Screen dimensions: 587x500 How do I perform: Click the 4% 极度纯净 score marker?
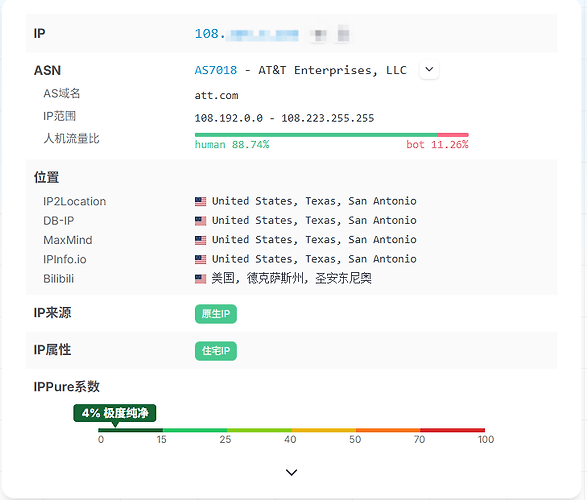click(x=115, y=413)
